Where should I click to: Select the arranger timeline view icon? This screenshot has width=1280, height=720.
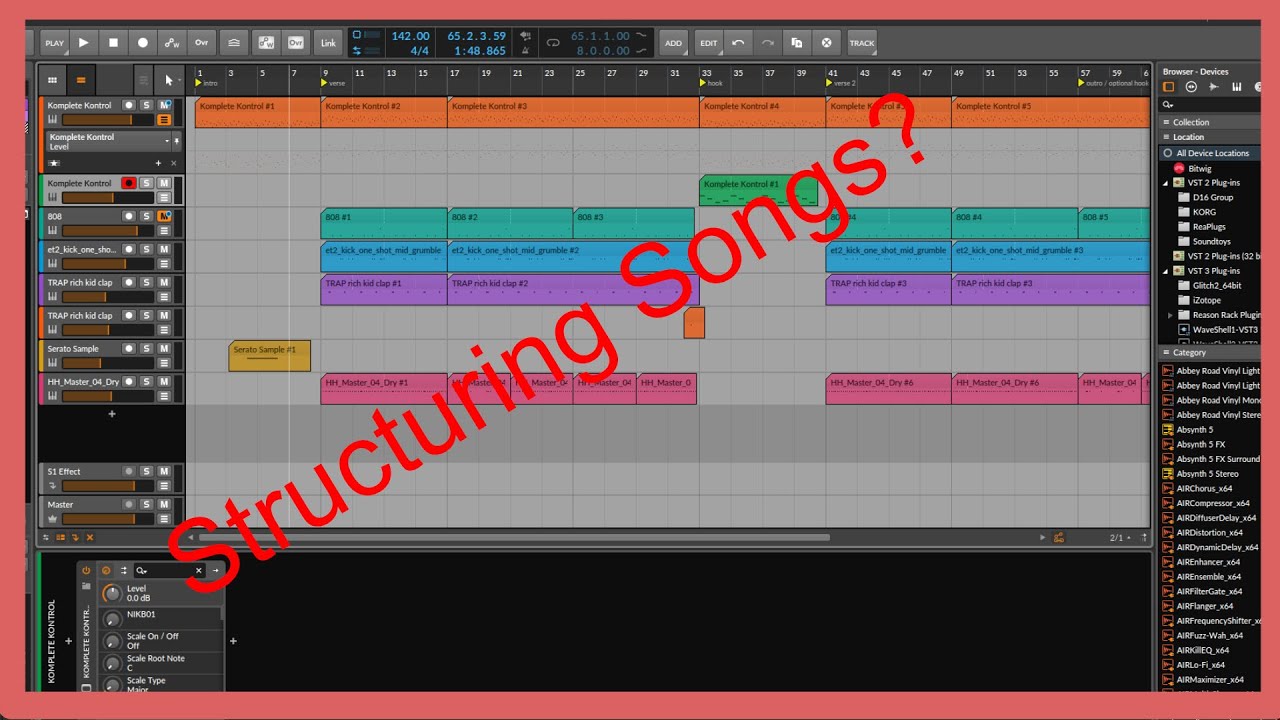pos(81,80)
